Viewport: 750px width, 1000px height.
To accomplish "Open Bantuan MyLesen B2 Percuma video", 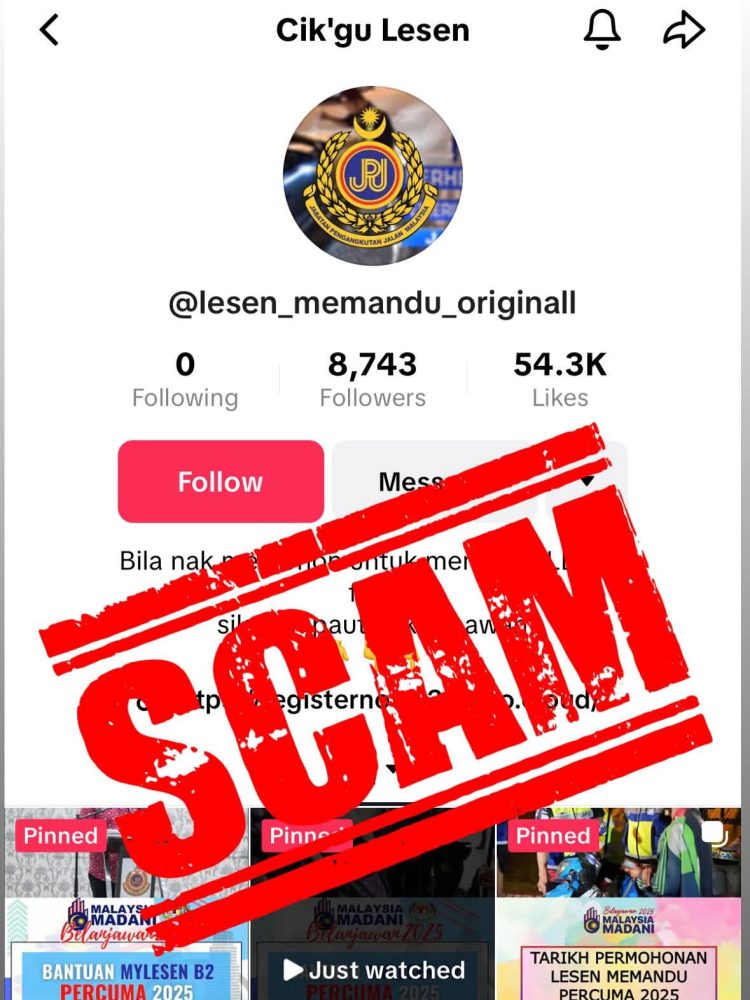I will tap(126, 904).
